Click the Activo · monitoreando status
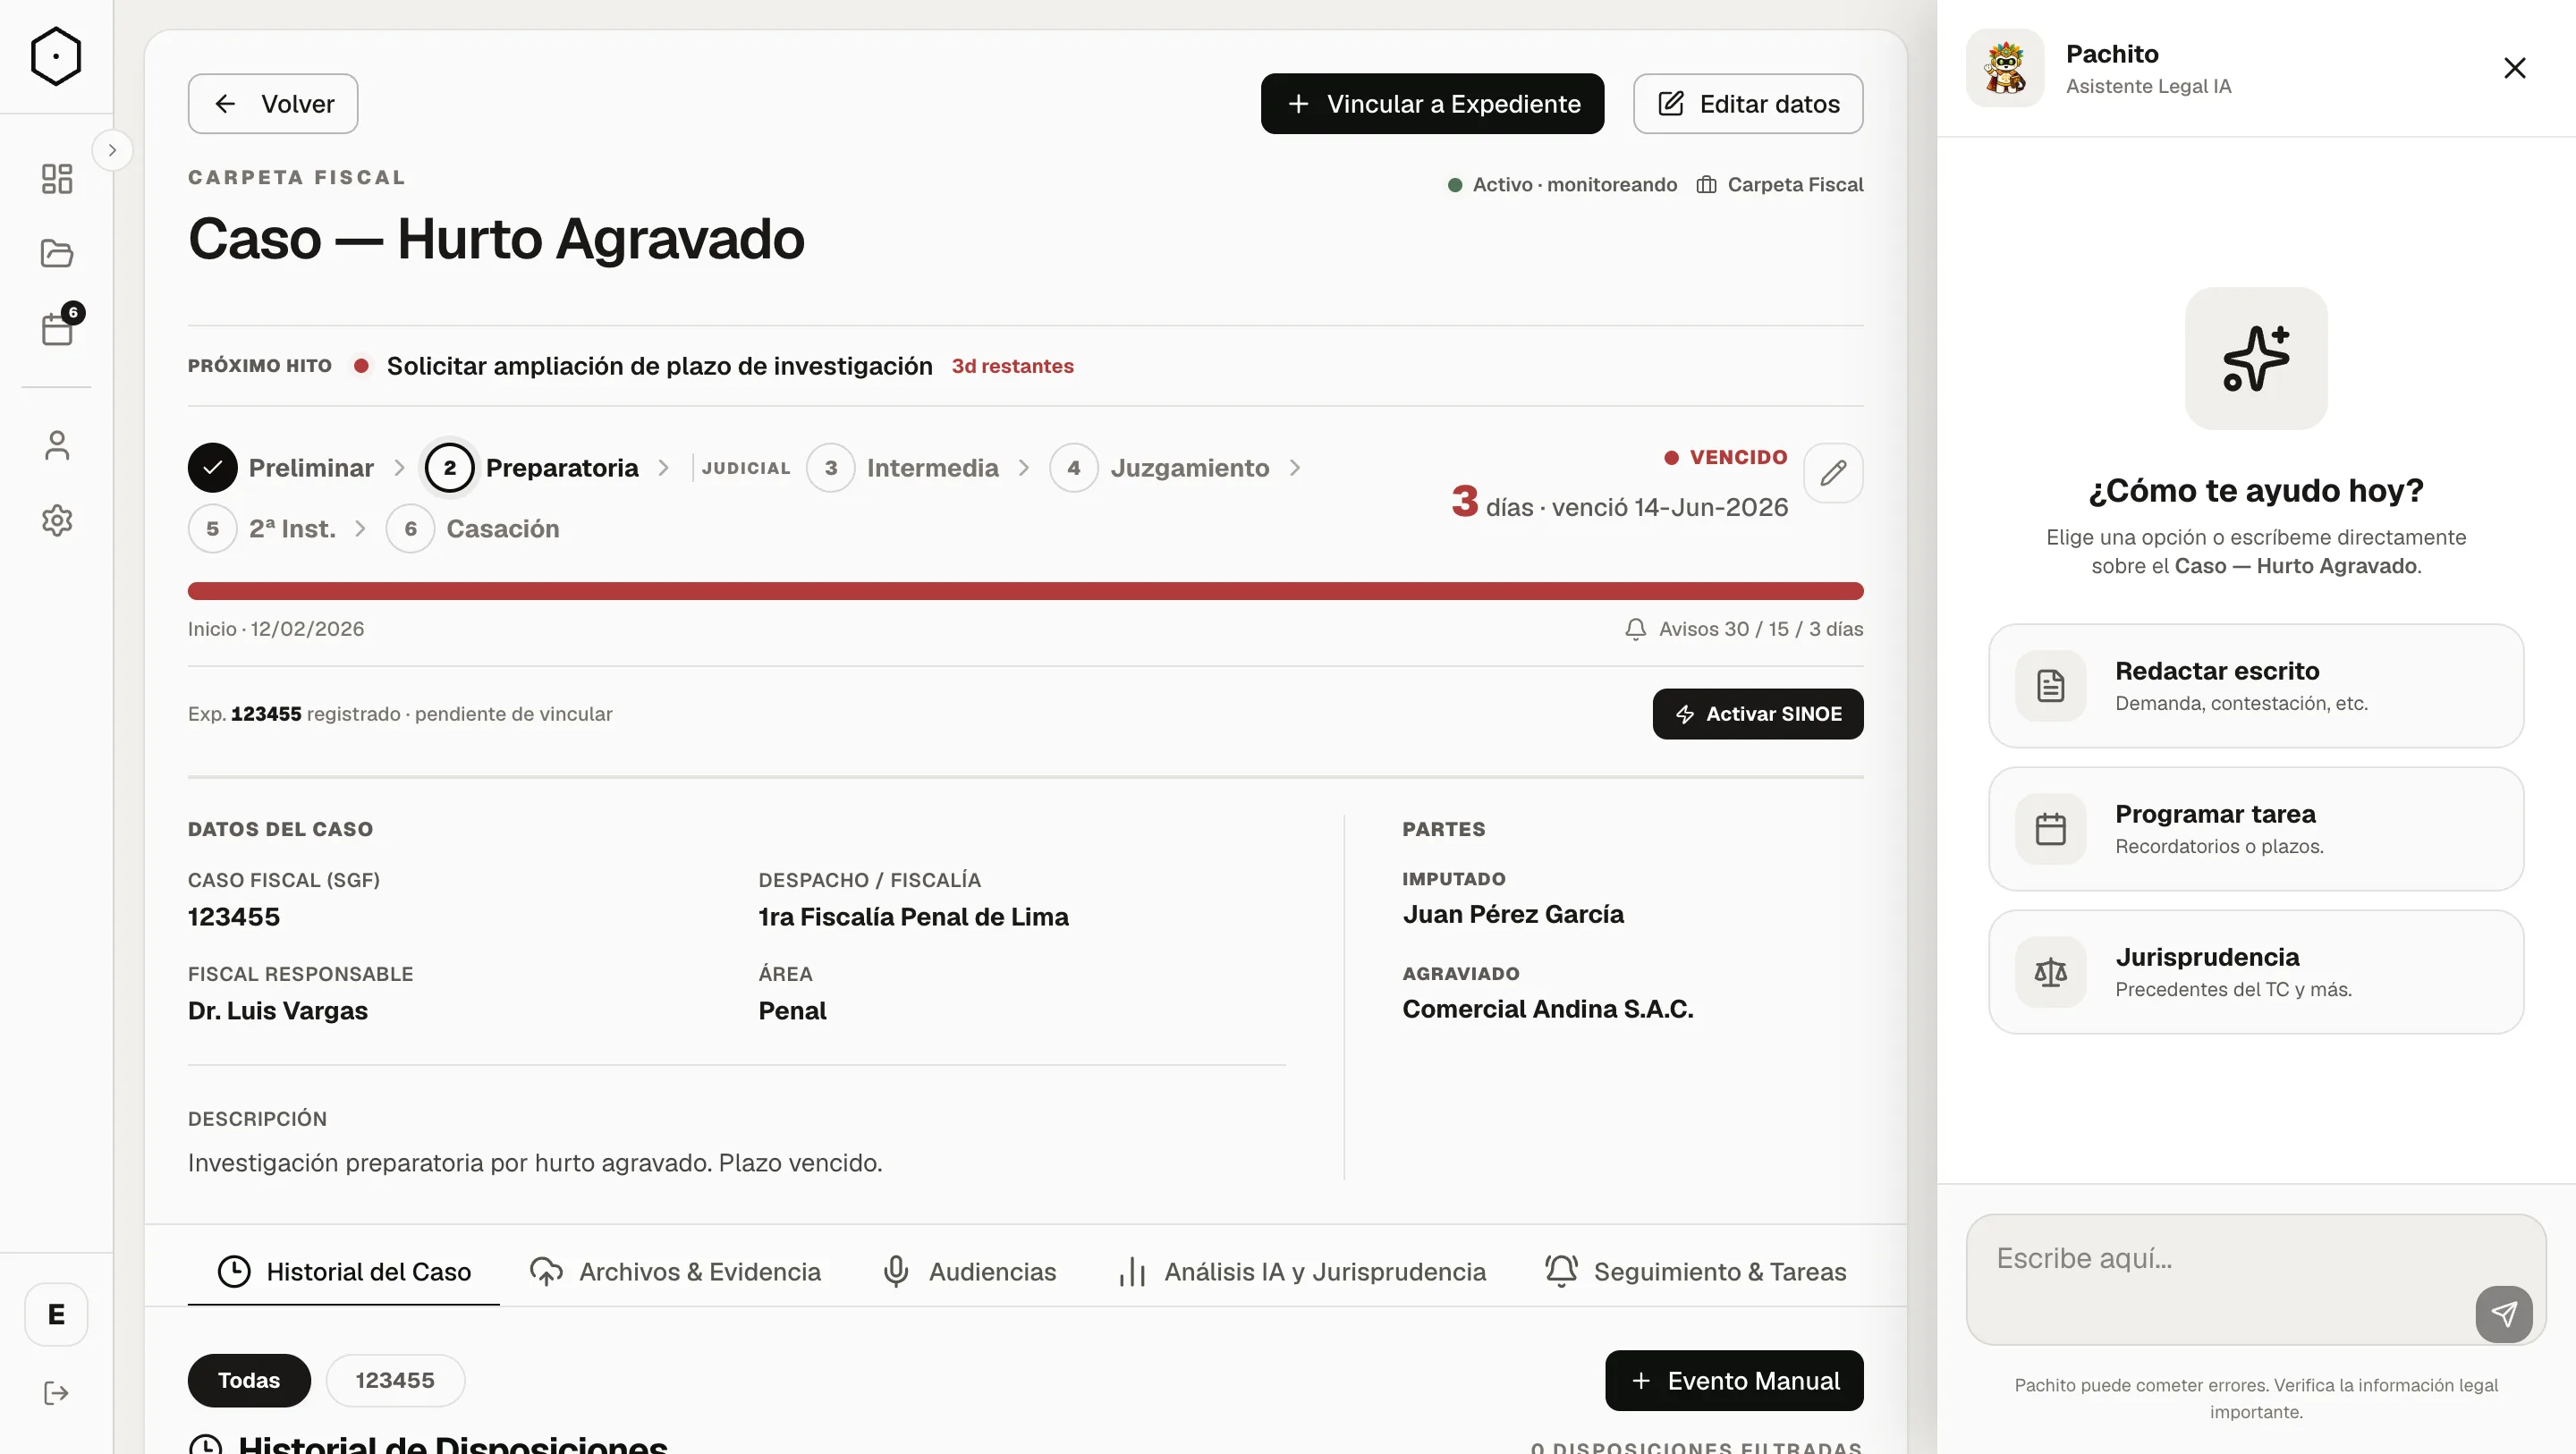Image resolution: width=2576 pixels, height=1454 pixels. [1562, 185]
